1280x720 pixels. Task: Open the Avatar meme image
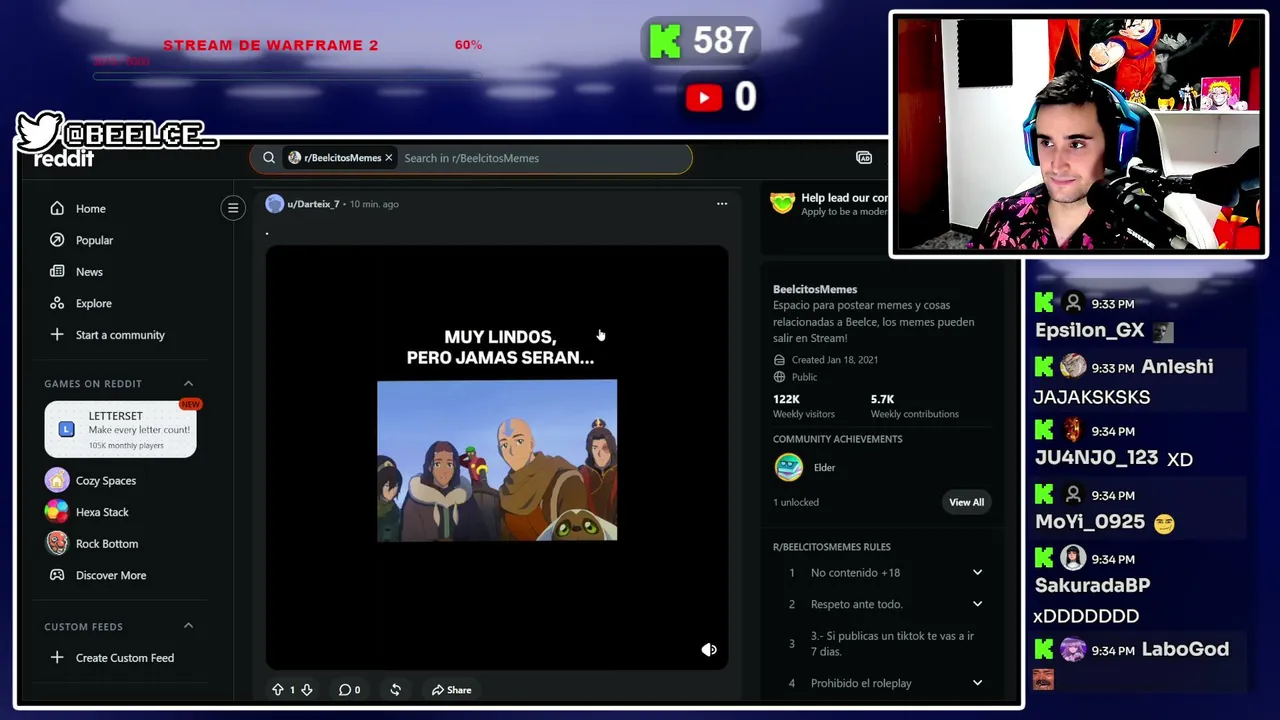(497, 460)
